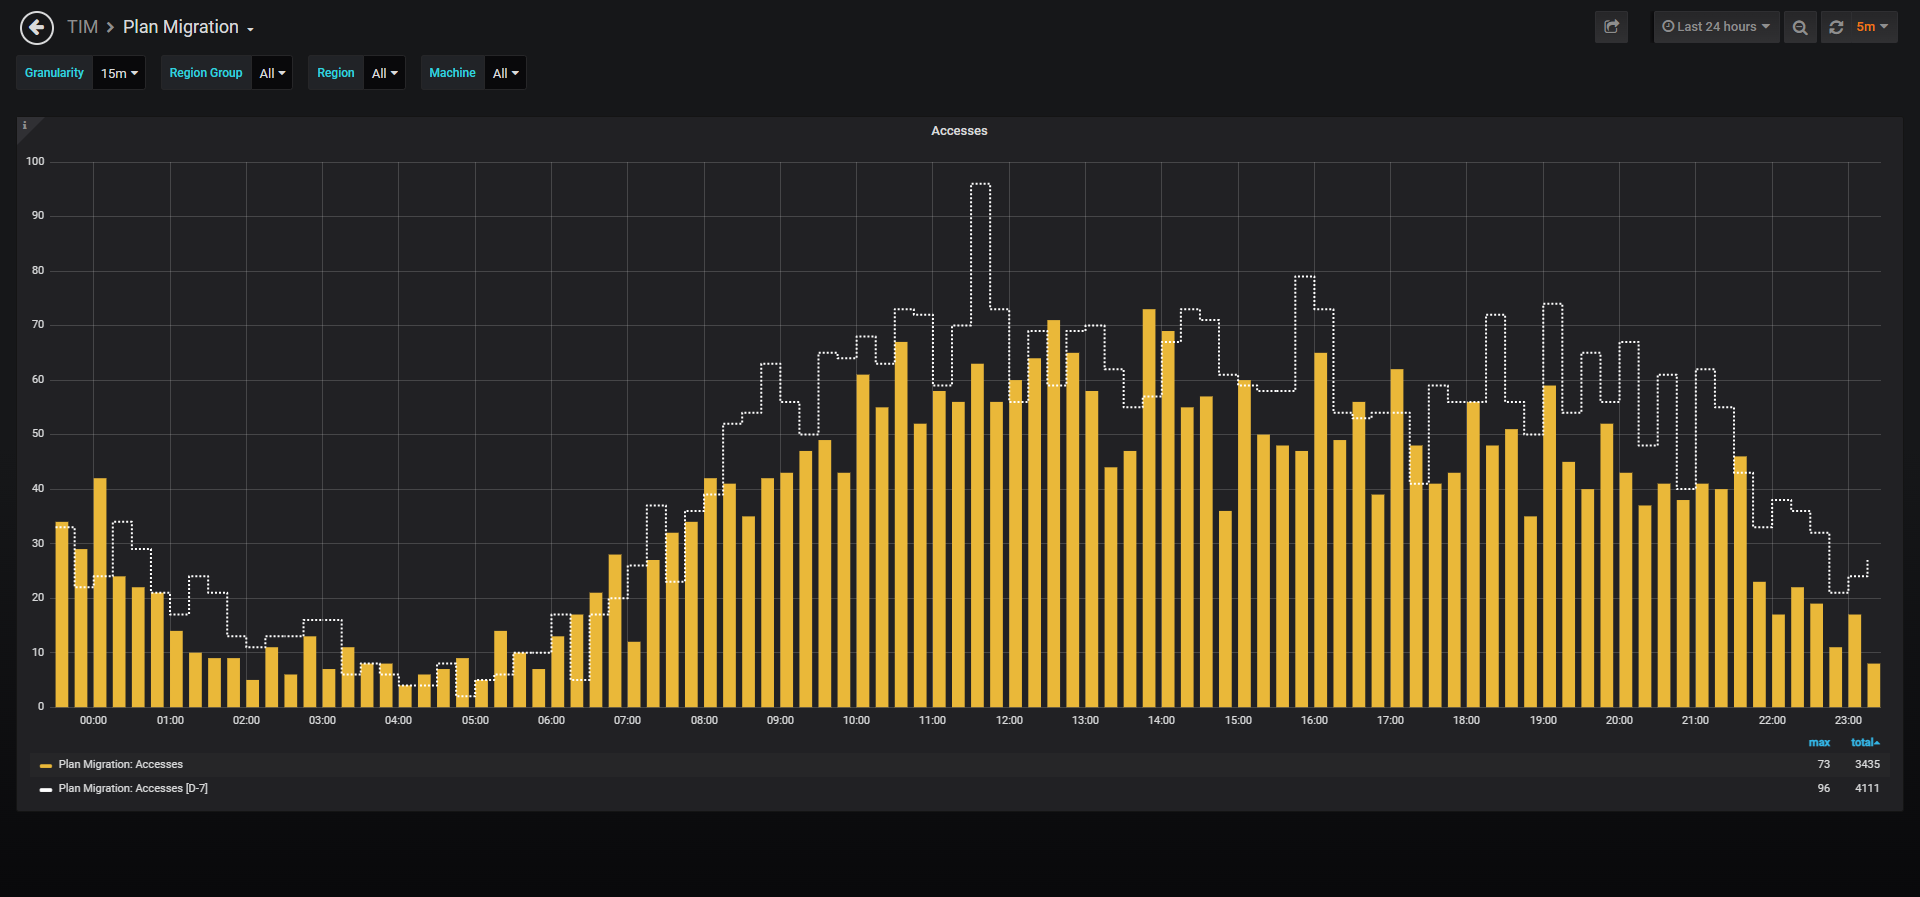Click the Granularity variable label
The width and height of the screenshot is (1920, 897).
coord(54,73)
